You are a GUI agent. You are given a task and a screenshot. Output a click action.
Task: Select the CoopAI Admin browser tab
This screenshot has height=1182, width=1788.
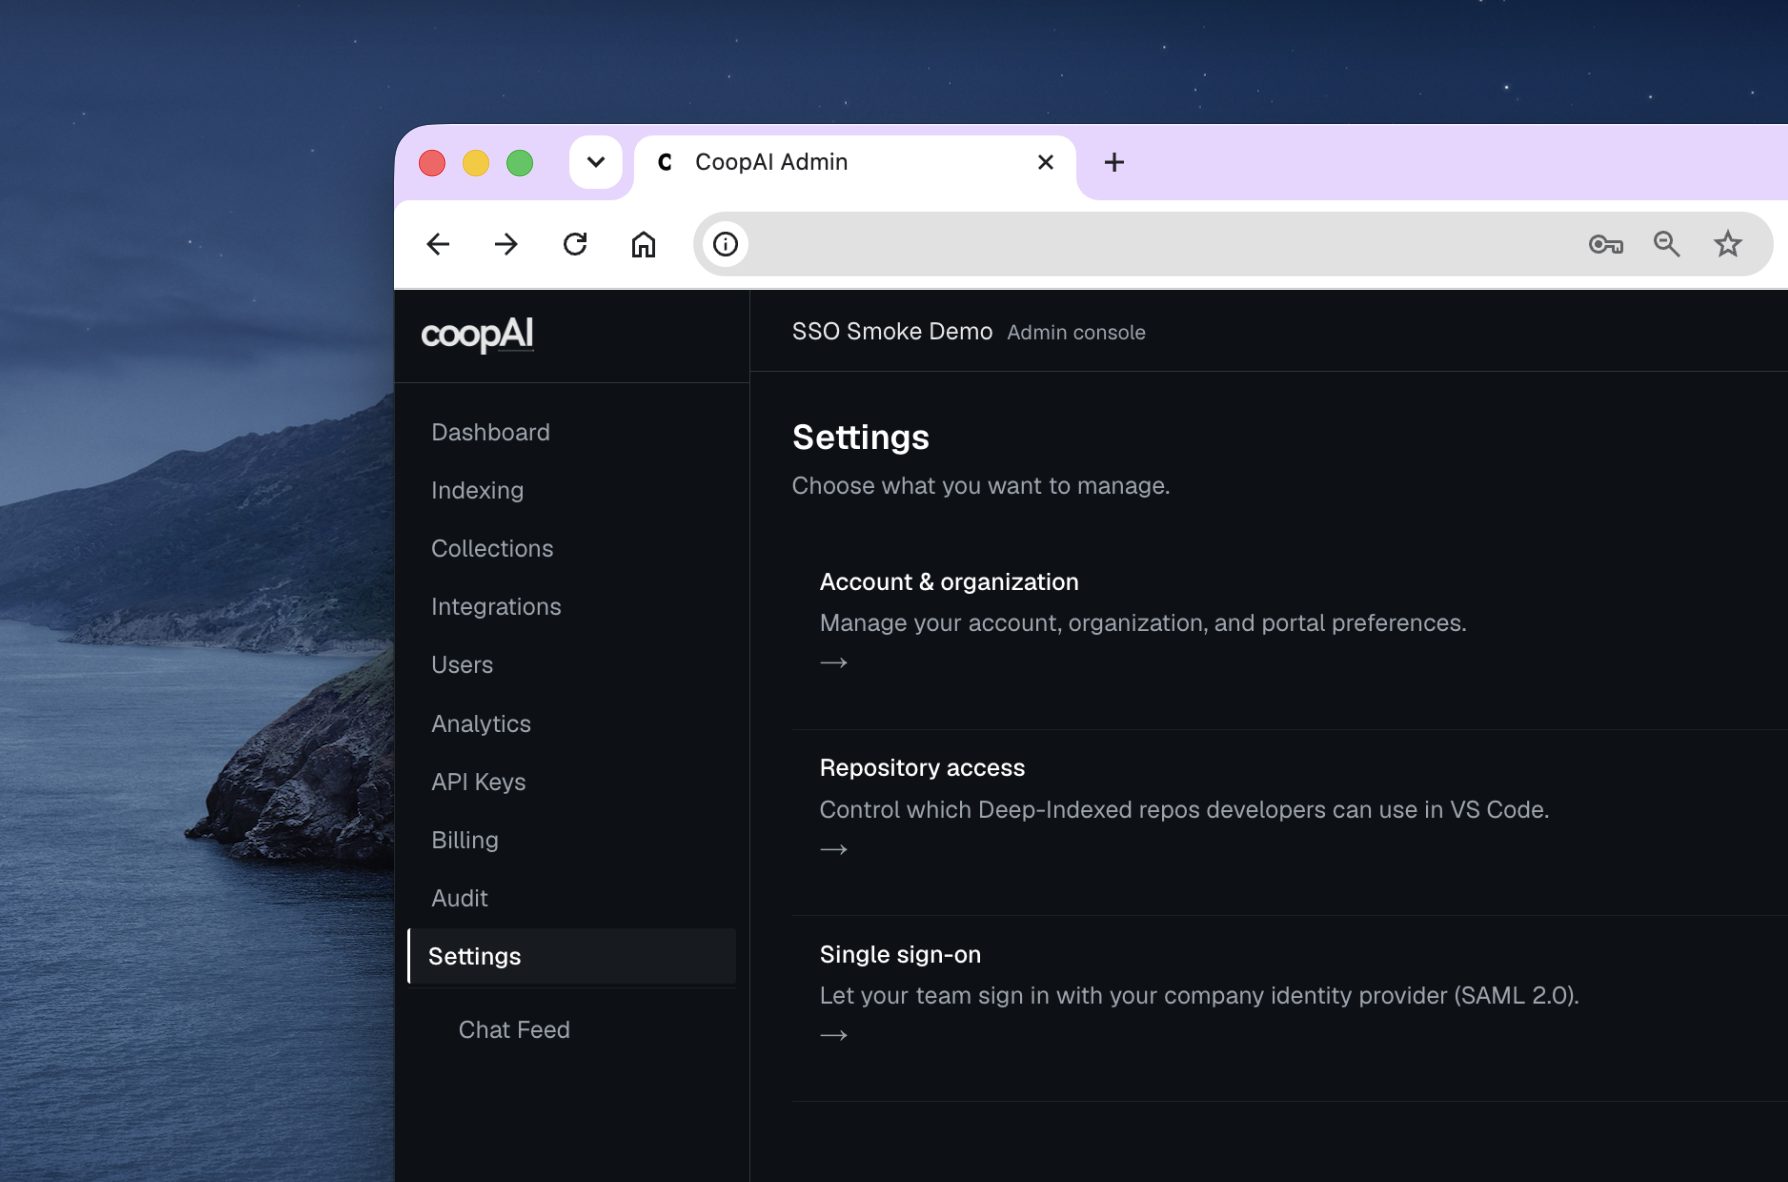click(x=855, y=162)
